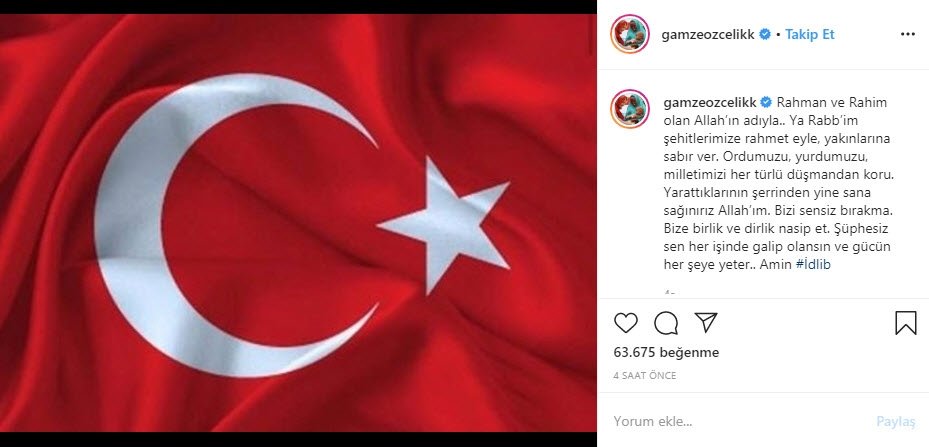Click the caption prayer text block

(769, 183)
